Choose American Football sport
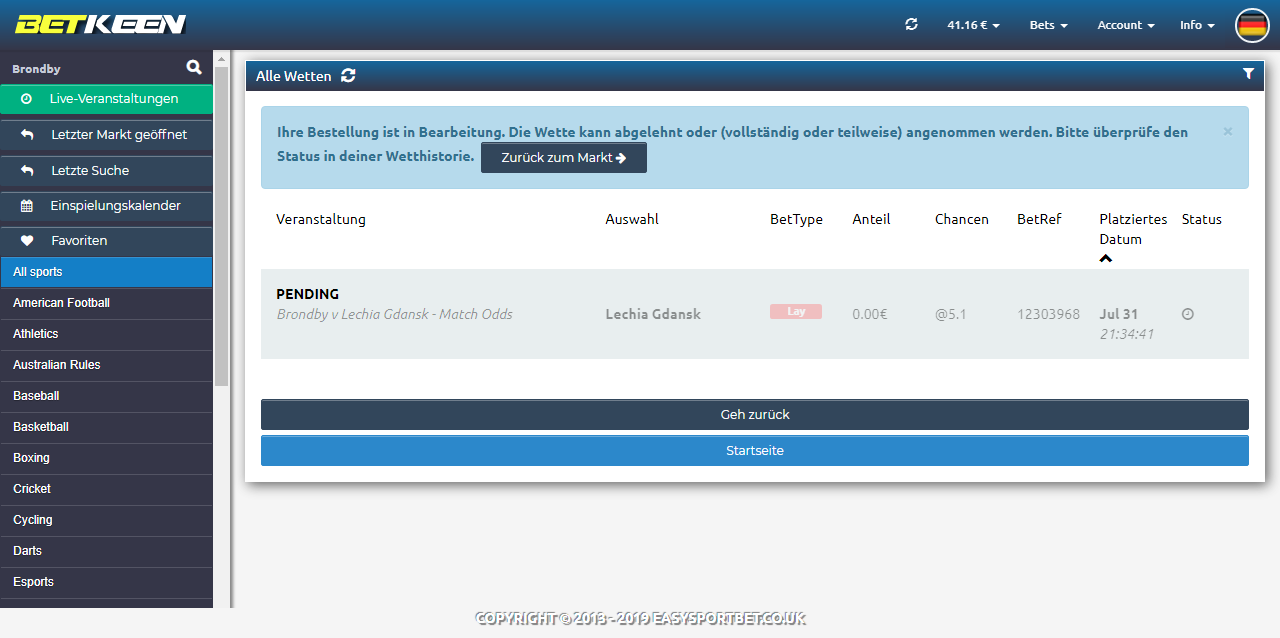The width and height of the screenshot is (1280, 638). pos(106,303)
